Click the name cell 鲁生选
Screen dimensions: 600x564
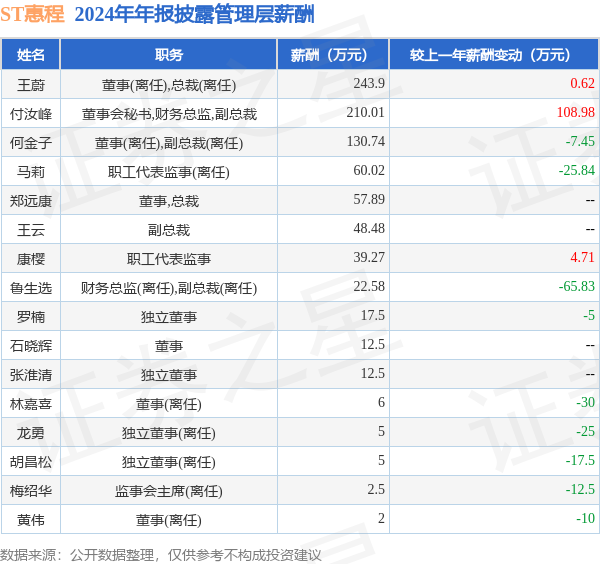click(x=31, y=288)
